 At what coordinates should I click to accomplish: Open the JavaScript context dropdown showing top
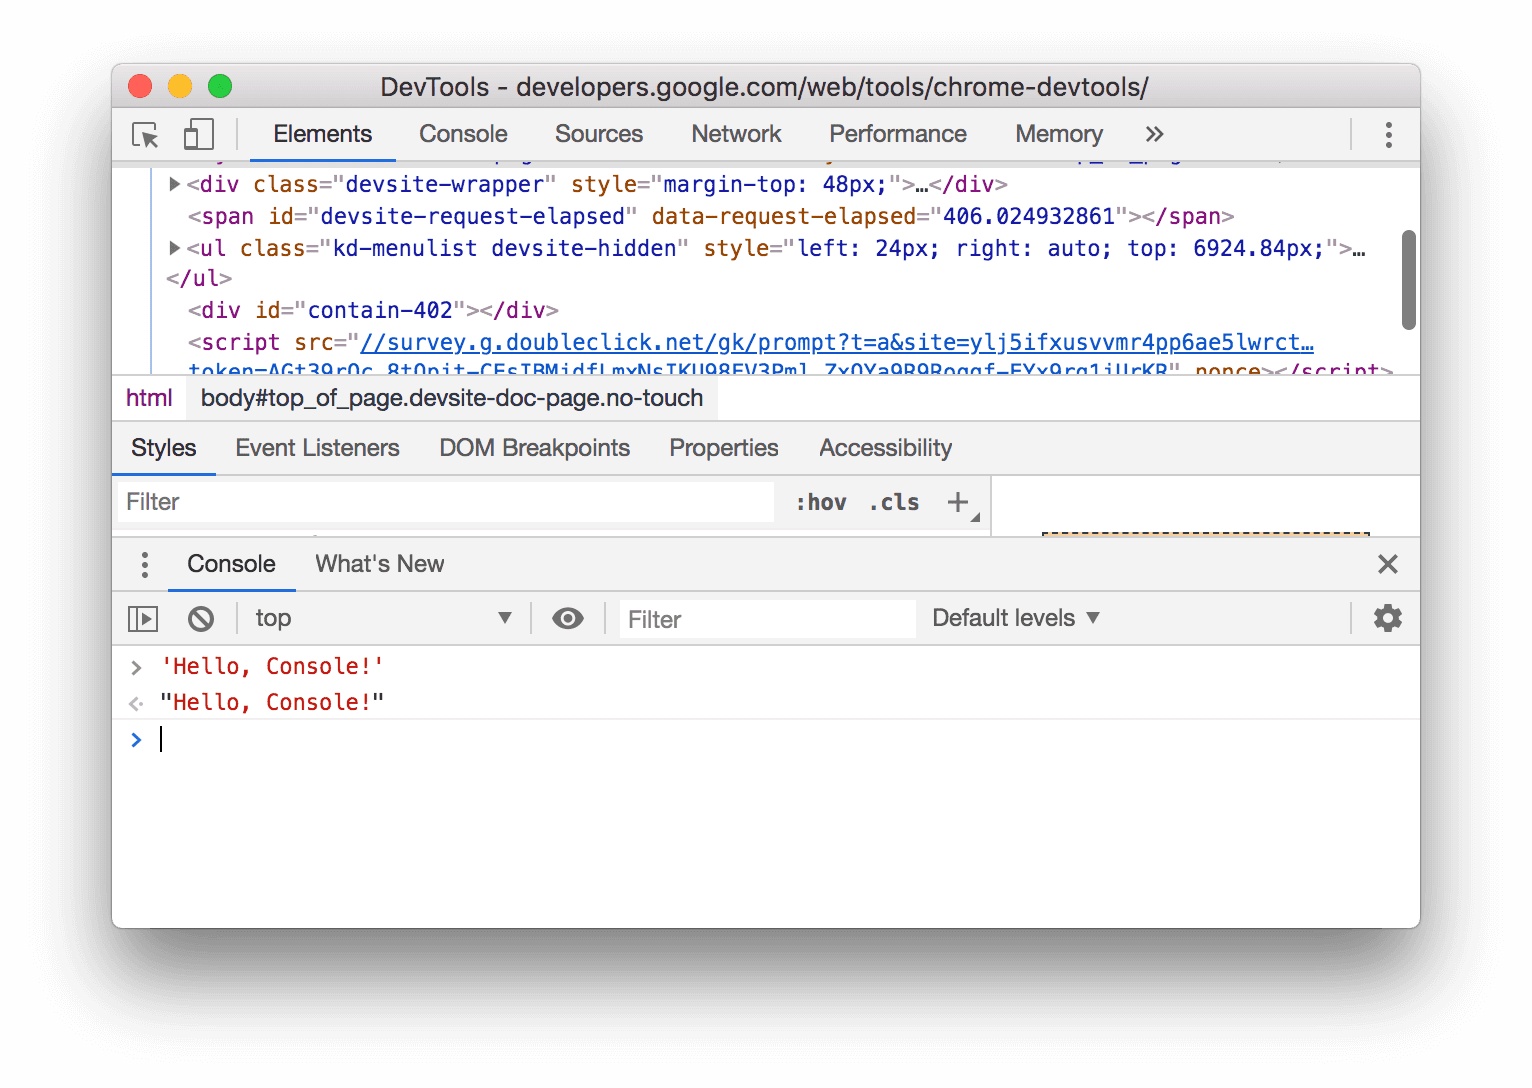pyautogui.click(x=380, y=618)
